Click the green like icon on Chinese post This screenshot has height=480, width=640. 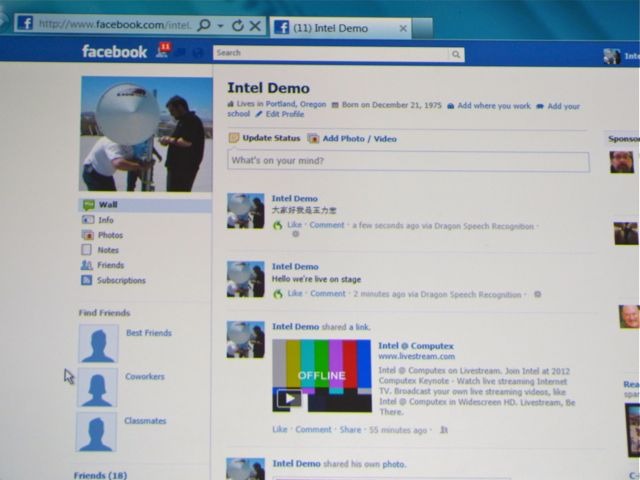[278, 225]
